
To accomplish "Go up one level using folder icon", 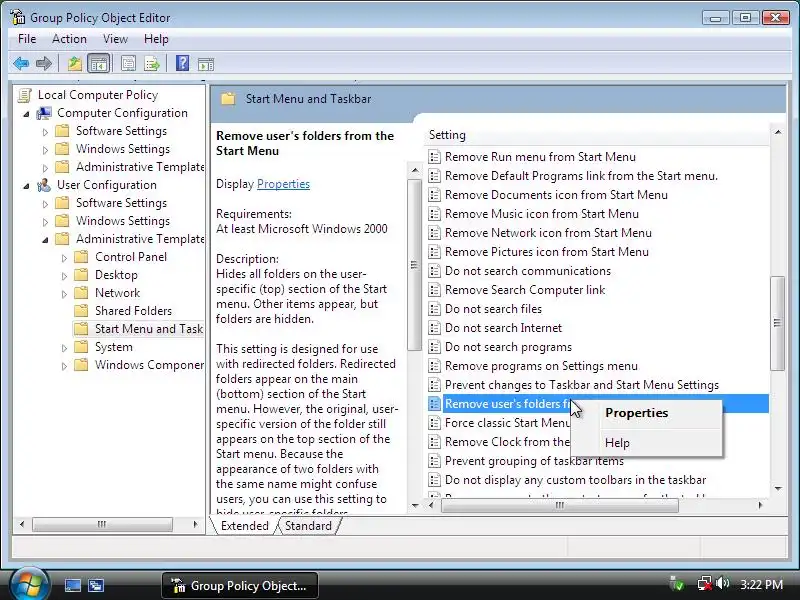I will [75, 64].
